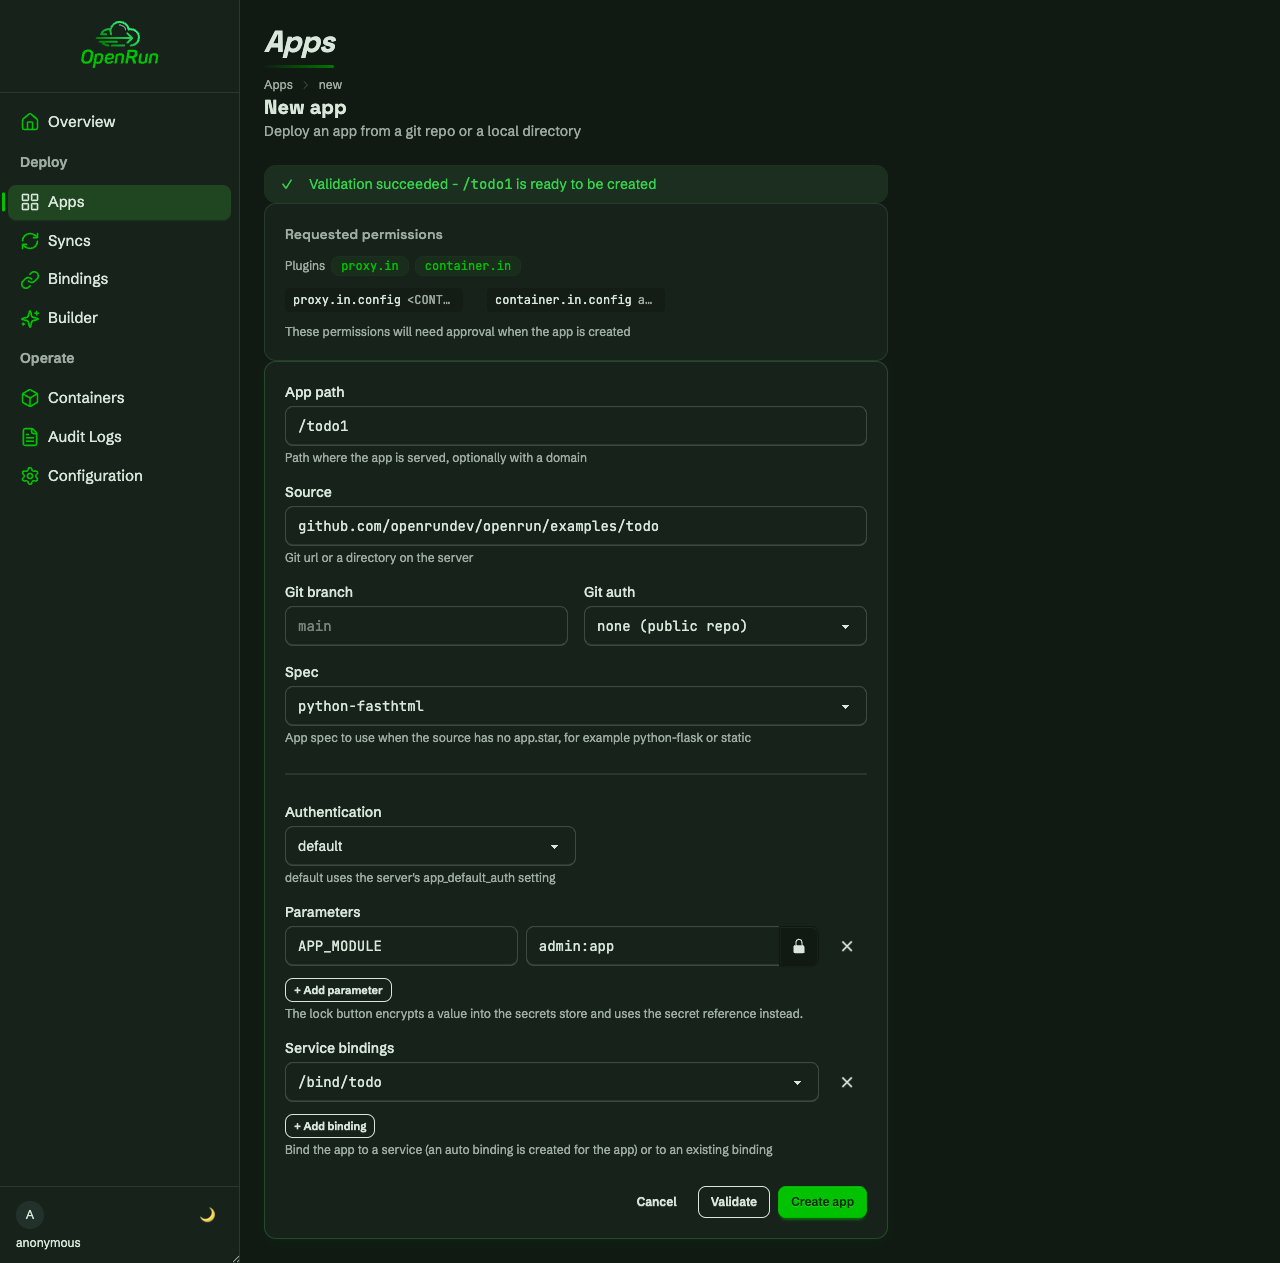Click the Configuration gear icon
1280x1263 pixels.
[30, 476]
